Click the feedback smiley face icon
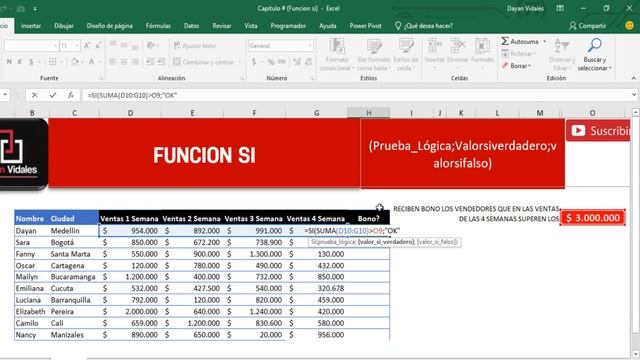 coord(629,25)
